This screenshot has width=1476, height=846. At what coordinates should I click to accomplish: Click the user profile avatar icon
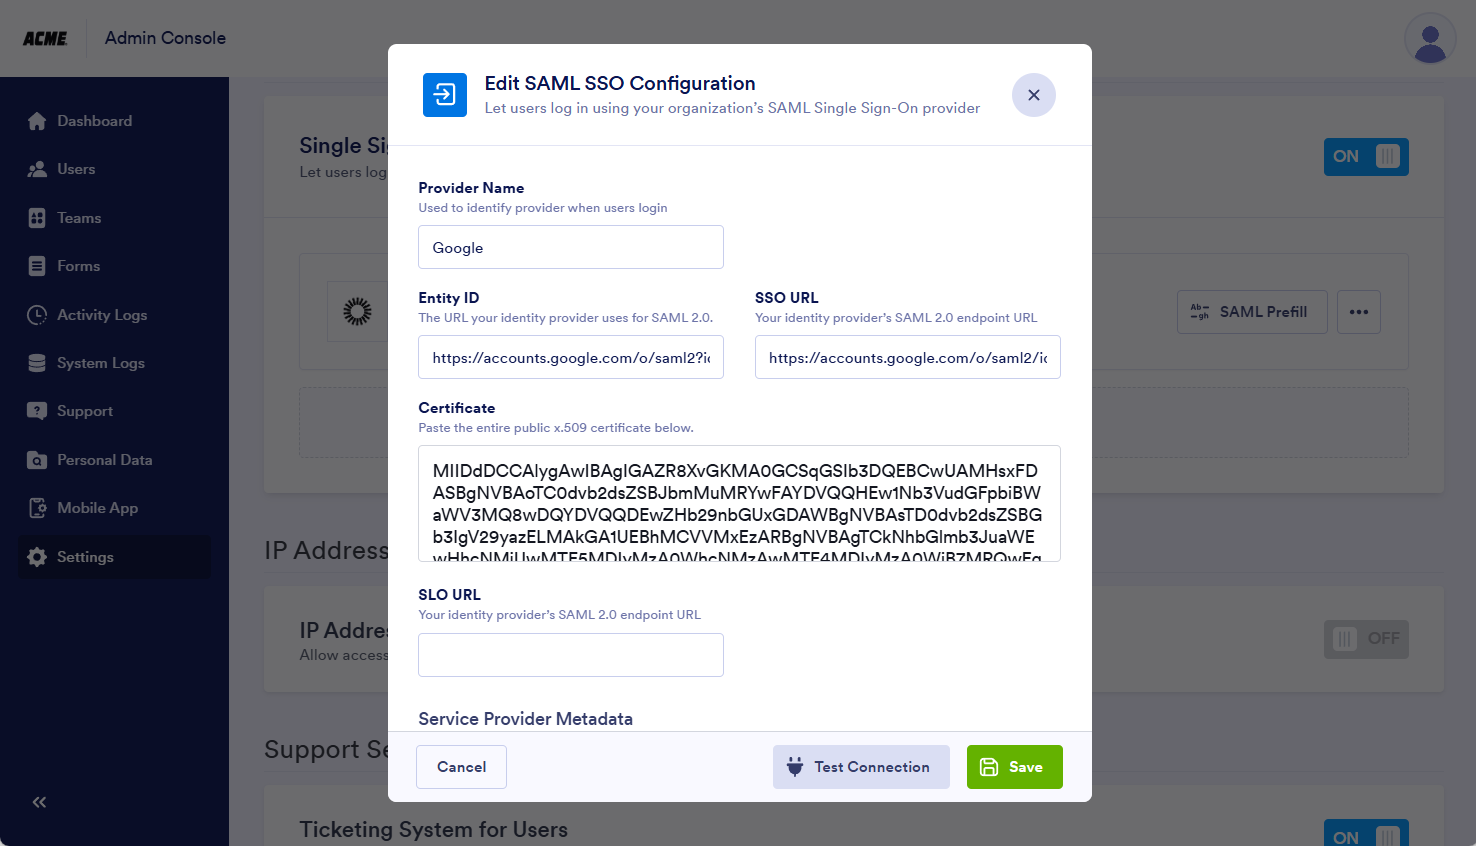point(1430,39)
